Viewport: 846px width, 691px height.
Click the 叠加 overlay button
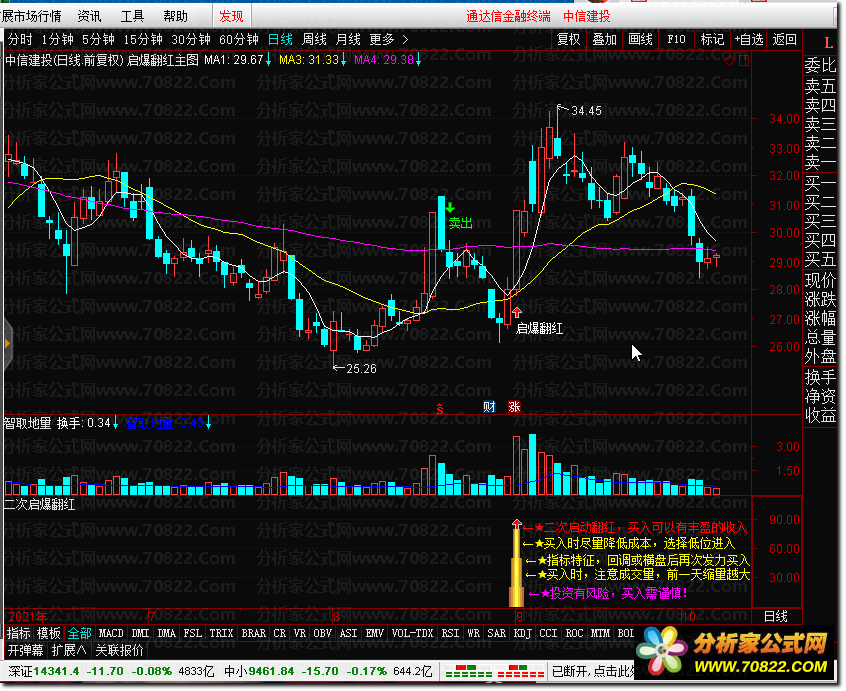(x=605, y=39)
